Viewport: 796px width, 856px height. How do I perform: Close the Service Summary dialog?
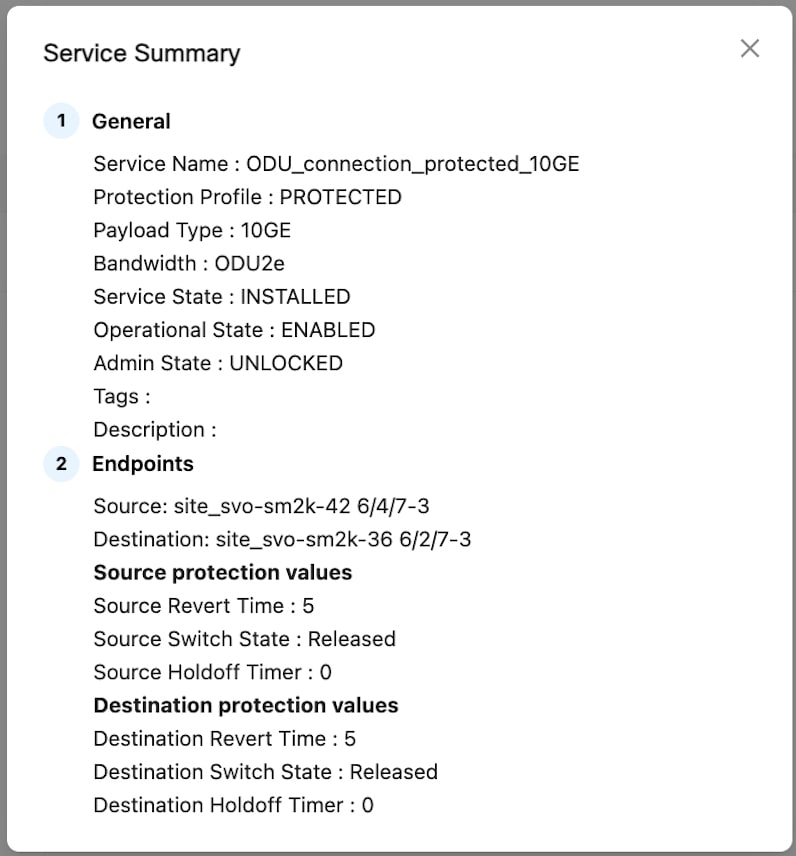pos(749,48)
